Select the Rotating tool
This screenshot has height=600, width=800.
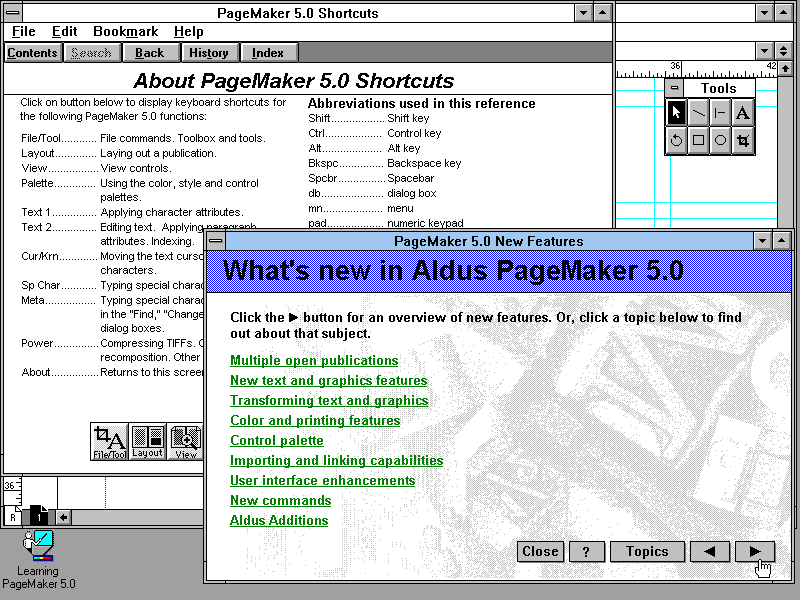coord(676,140)
